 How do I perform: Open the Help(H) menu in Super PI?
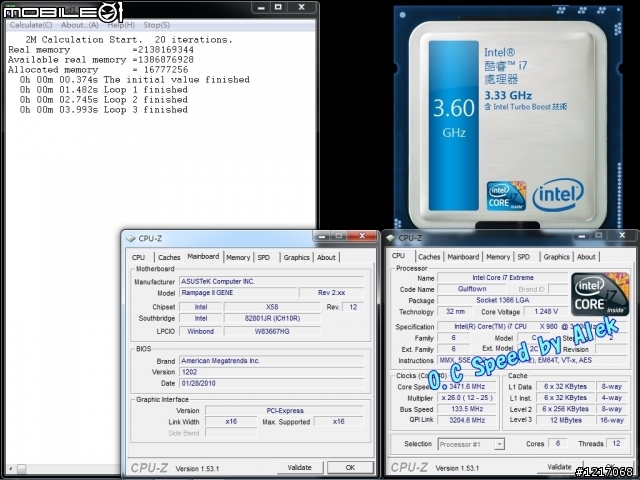pos(121,25)
